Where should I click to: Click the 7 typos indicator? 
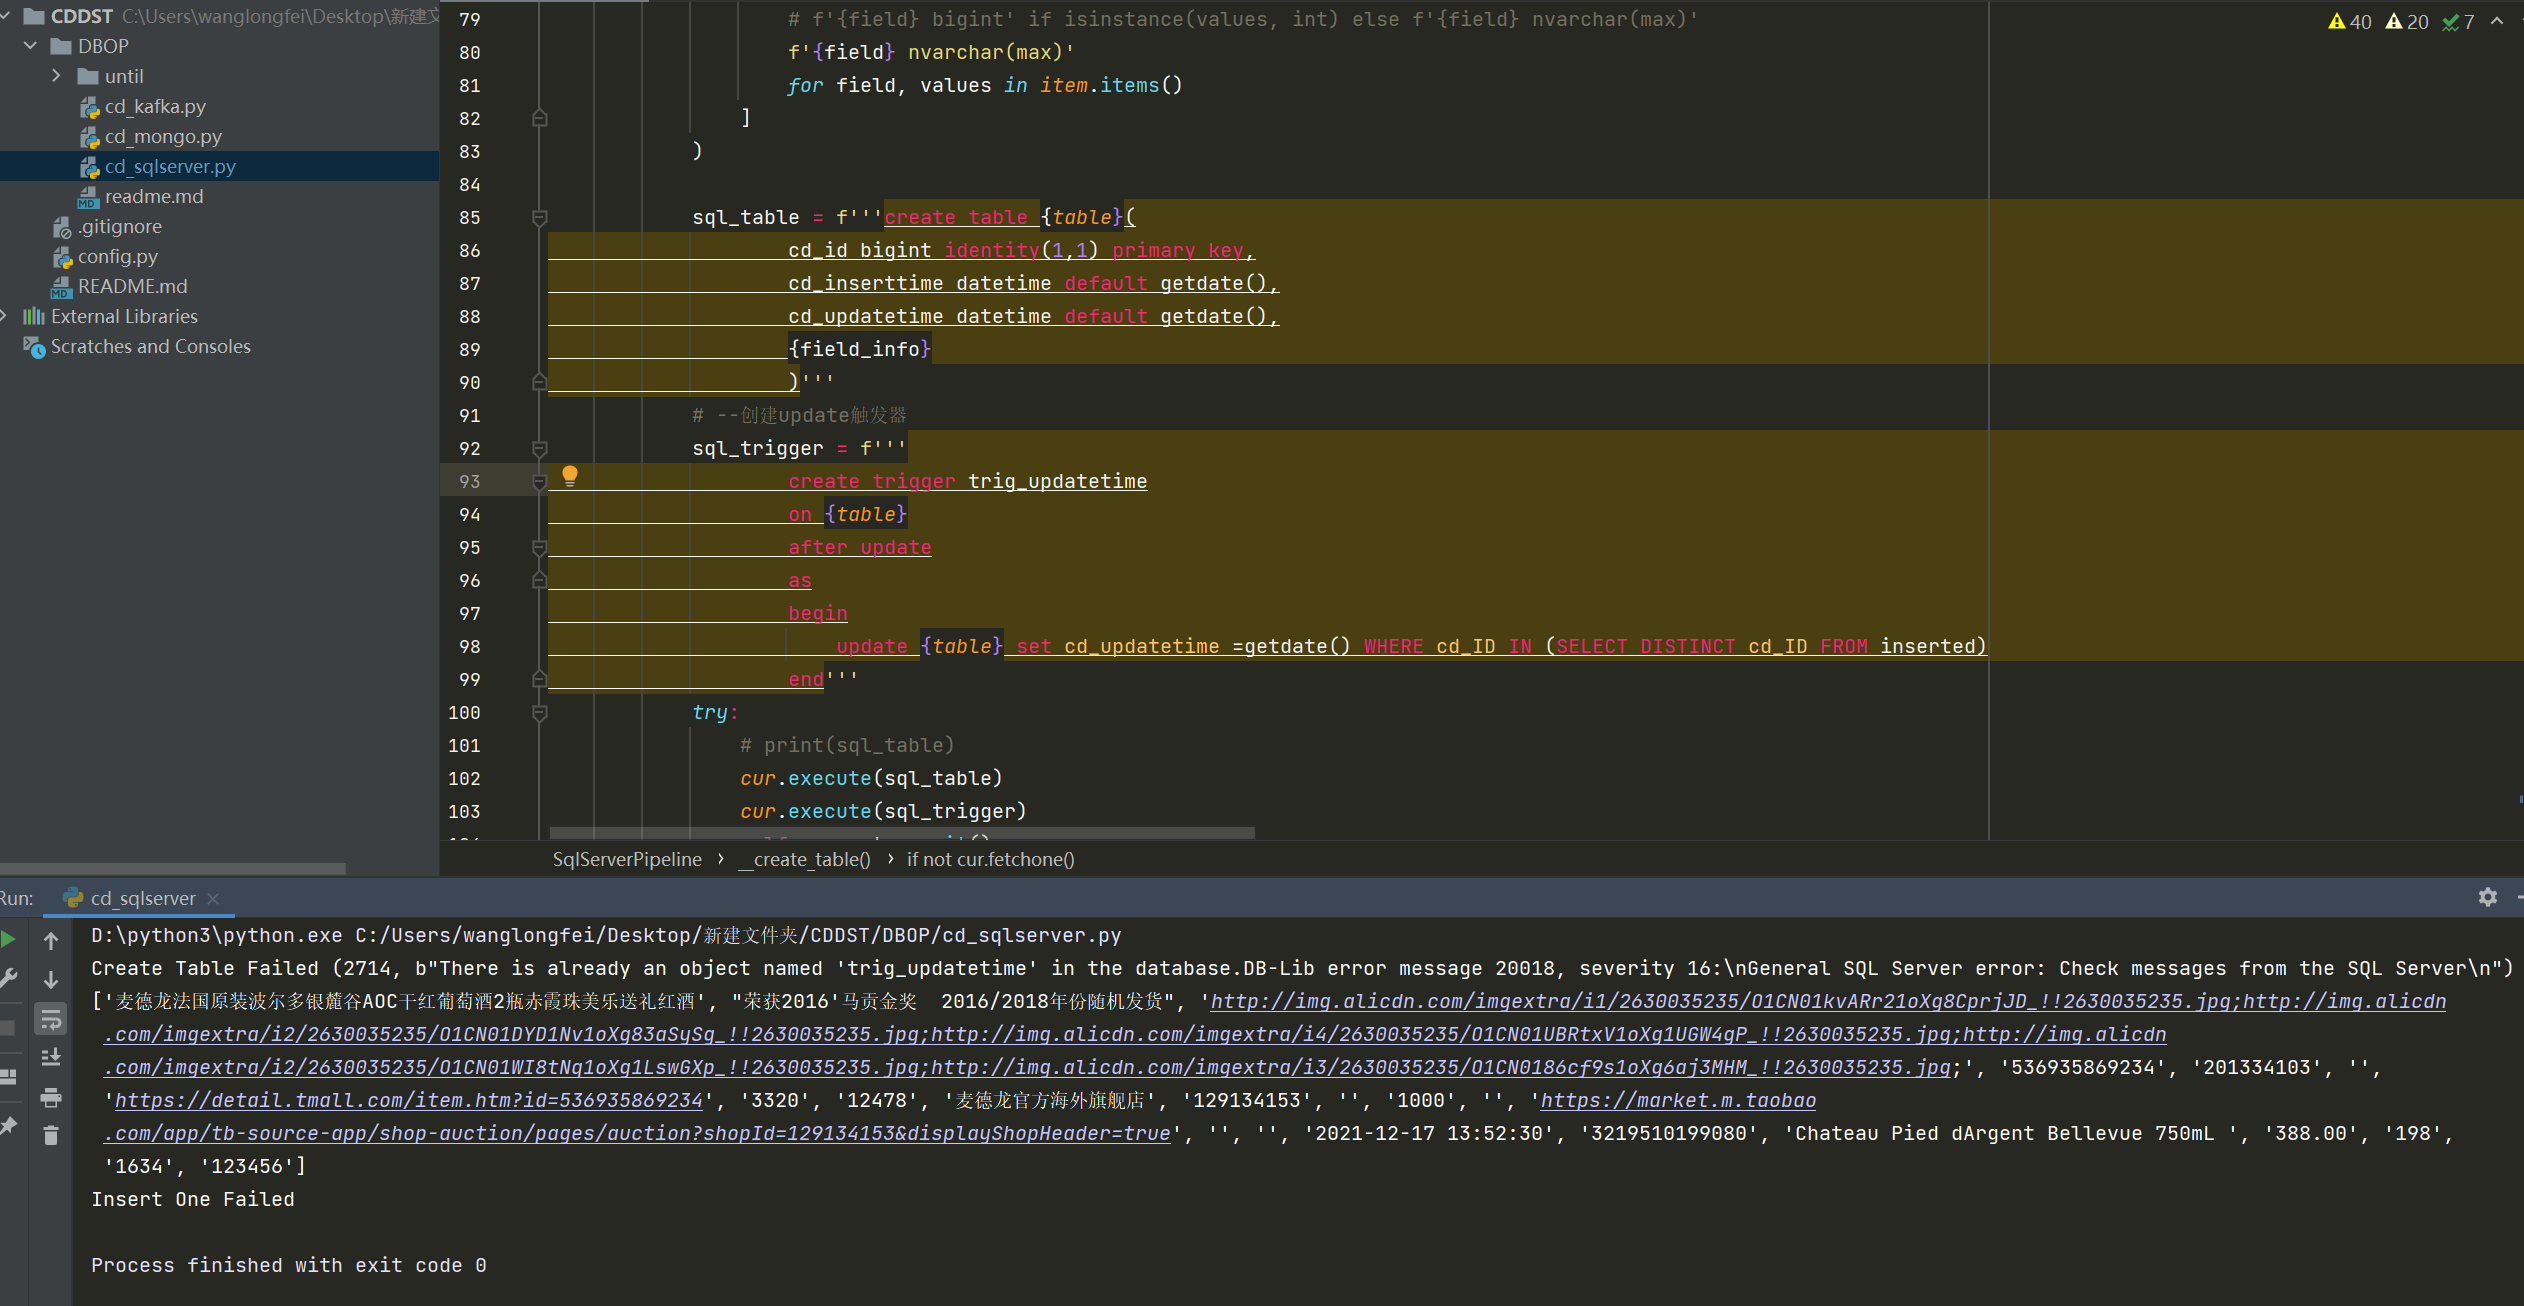coord(2458,22)
